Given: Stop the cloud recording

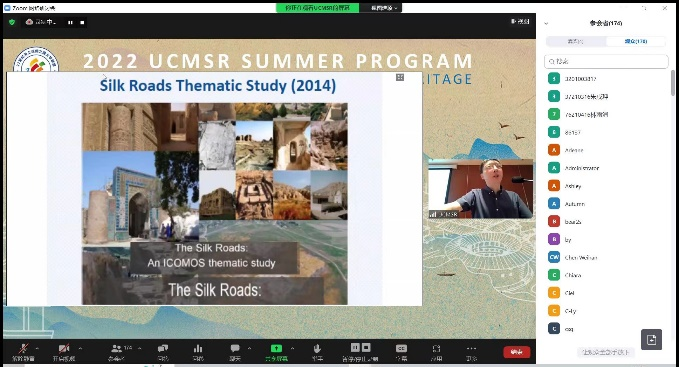Looking at the screenshot, I should coord(82,22).
